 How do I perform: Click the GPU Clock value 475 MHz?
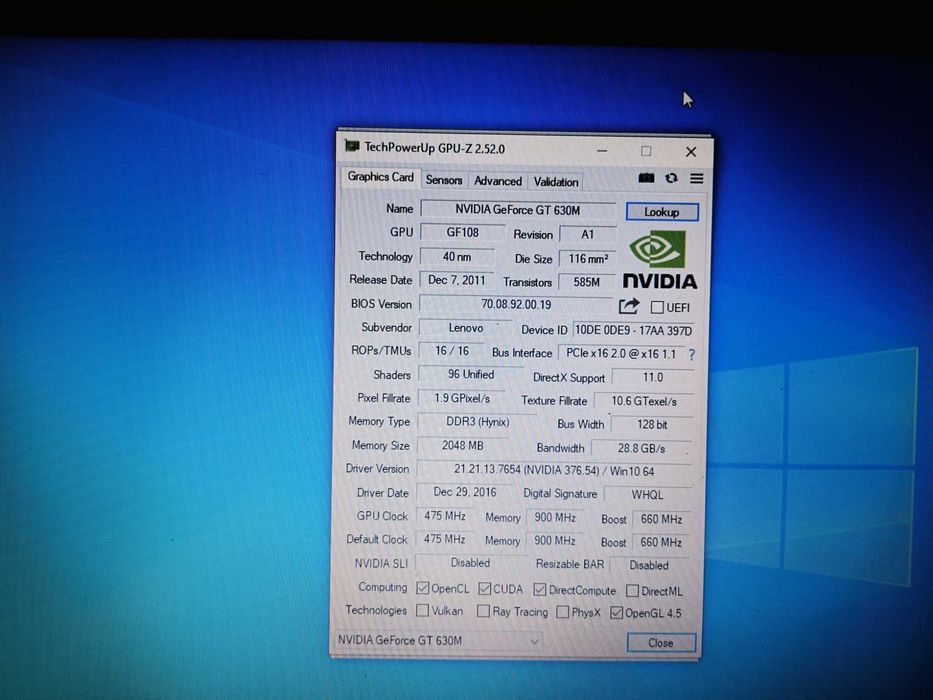[444, 516]
